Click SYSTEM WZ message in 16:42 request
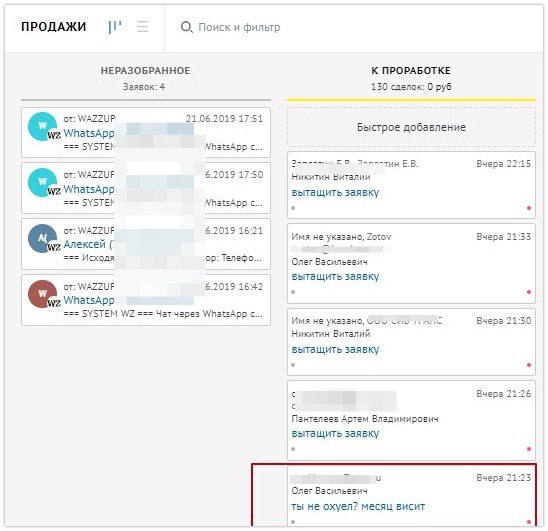548x531 pixels. point(163,314)
